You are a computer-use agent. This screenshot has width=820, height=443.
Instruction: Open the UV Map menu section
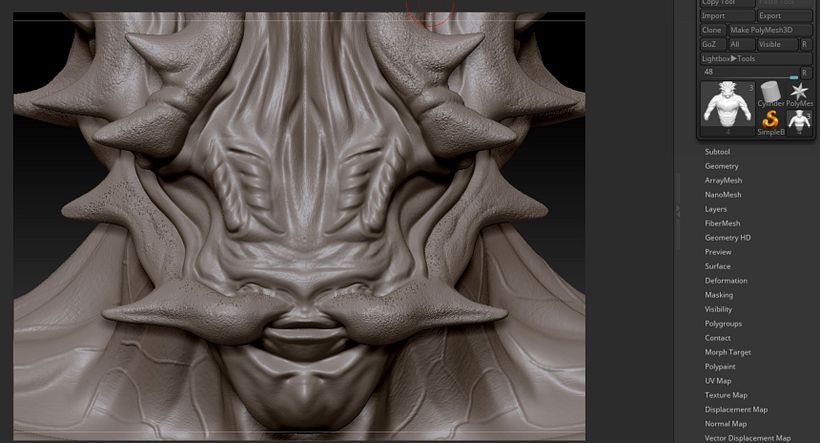[x=718, y=381]
